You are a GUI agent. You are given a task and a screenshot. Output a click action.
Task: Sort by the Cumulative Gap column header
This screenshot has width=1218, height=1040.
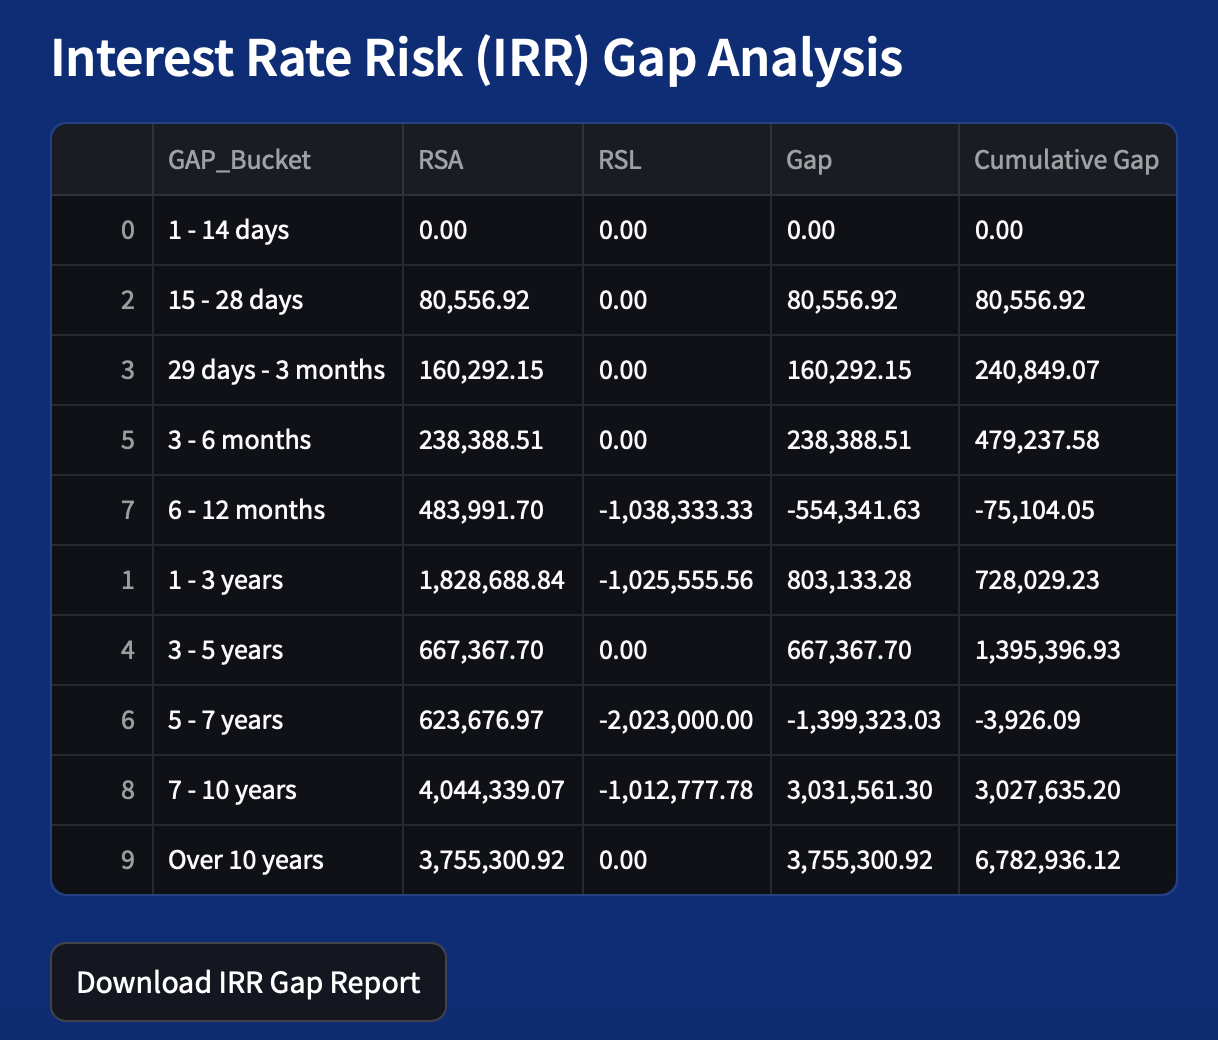tap(1066, 159)
